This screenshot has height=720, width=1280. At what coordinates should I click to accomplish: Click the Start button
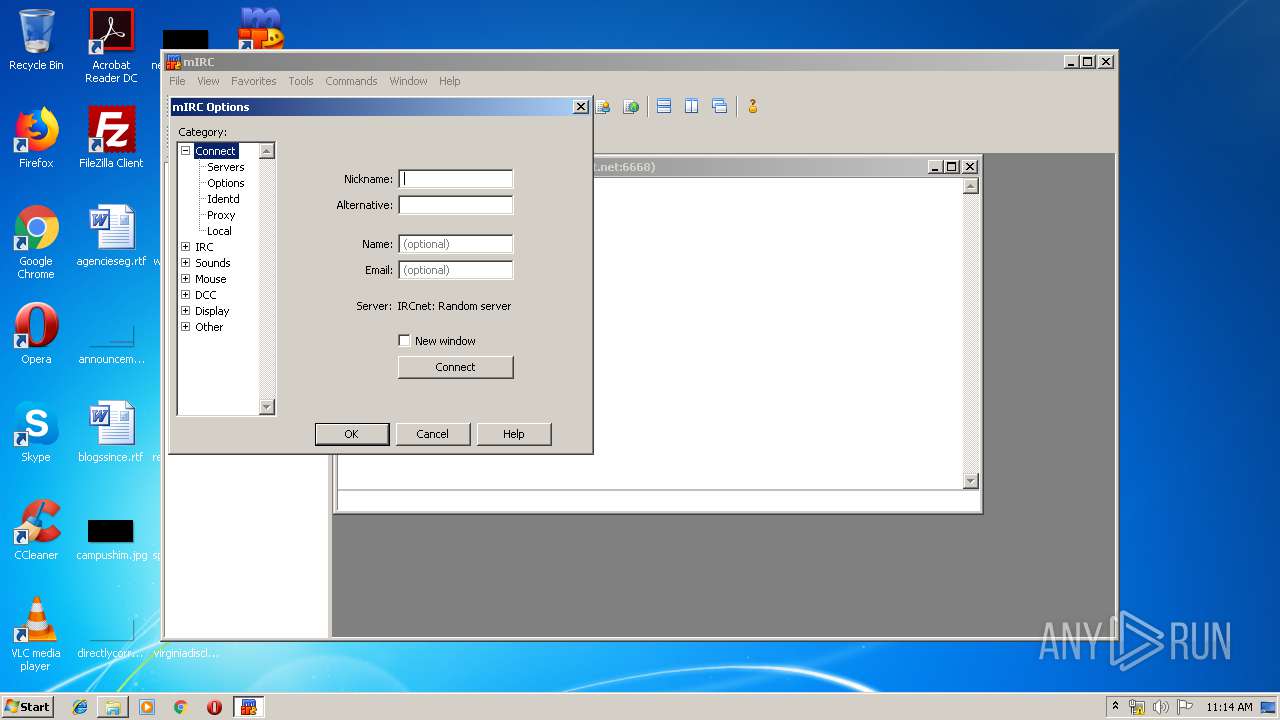pos(27,707)
